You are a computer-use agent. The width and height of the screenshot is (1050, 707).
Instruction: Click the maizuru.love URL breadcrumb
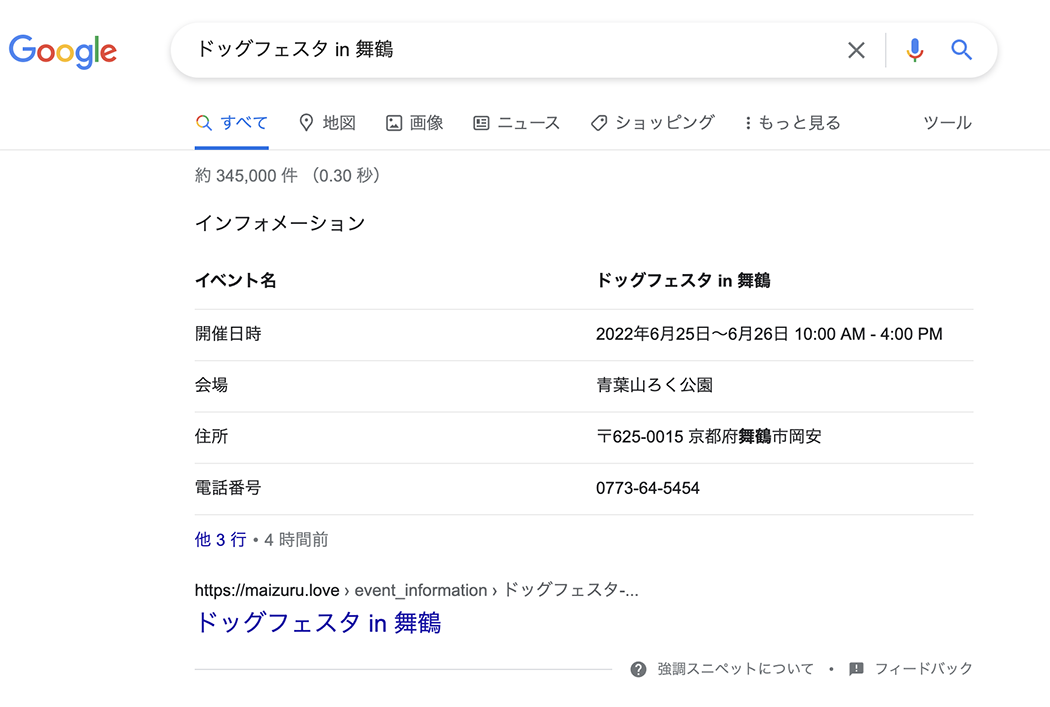pyautogui.click(x=267, y=590)
